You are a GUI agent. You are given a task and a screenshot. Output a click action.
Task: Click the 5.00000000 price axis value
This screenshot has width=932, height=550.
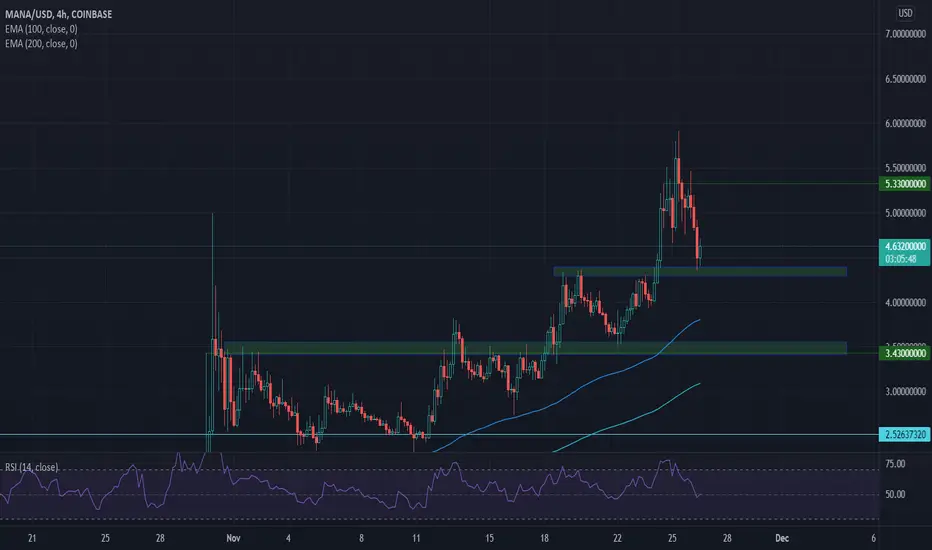click(905, 213)
